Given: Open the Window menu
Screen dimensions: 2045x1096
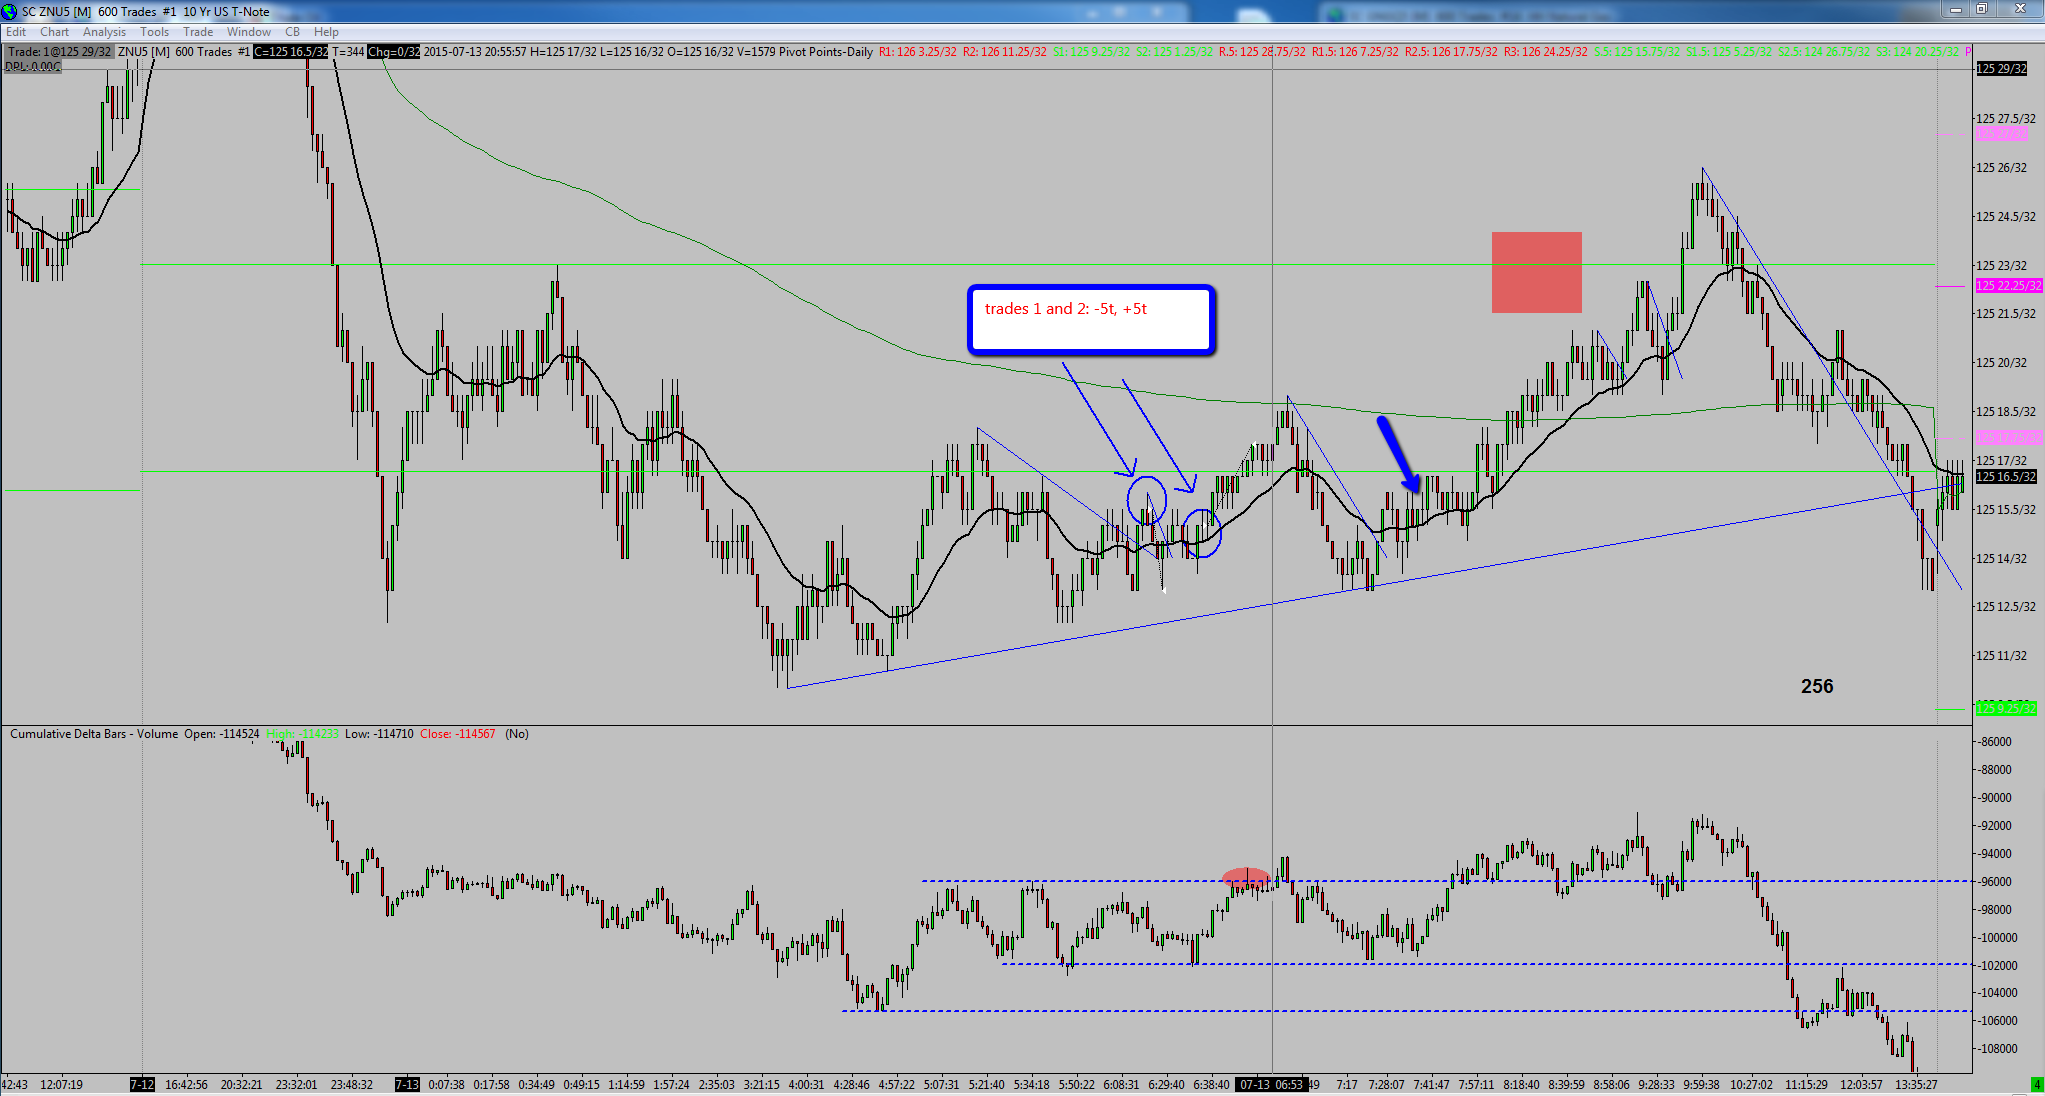Looking at the screenshot, I should [x=248, y=32].
